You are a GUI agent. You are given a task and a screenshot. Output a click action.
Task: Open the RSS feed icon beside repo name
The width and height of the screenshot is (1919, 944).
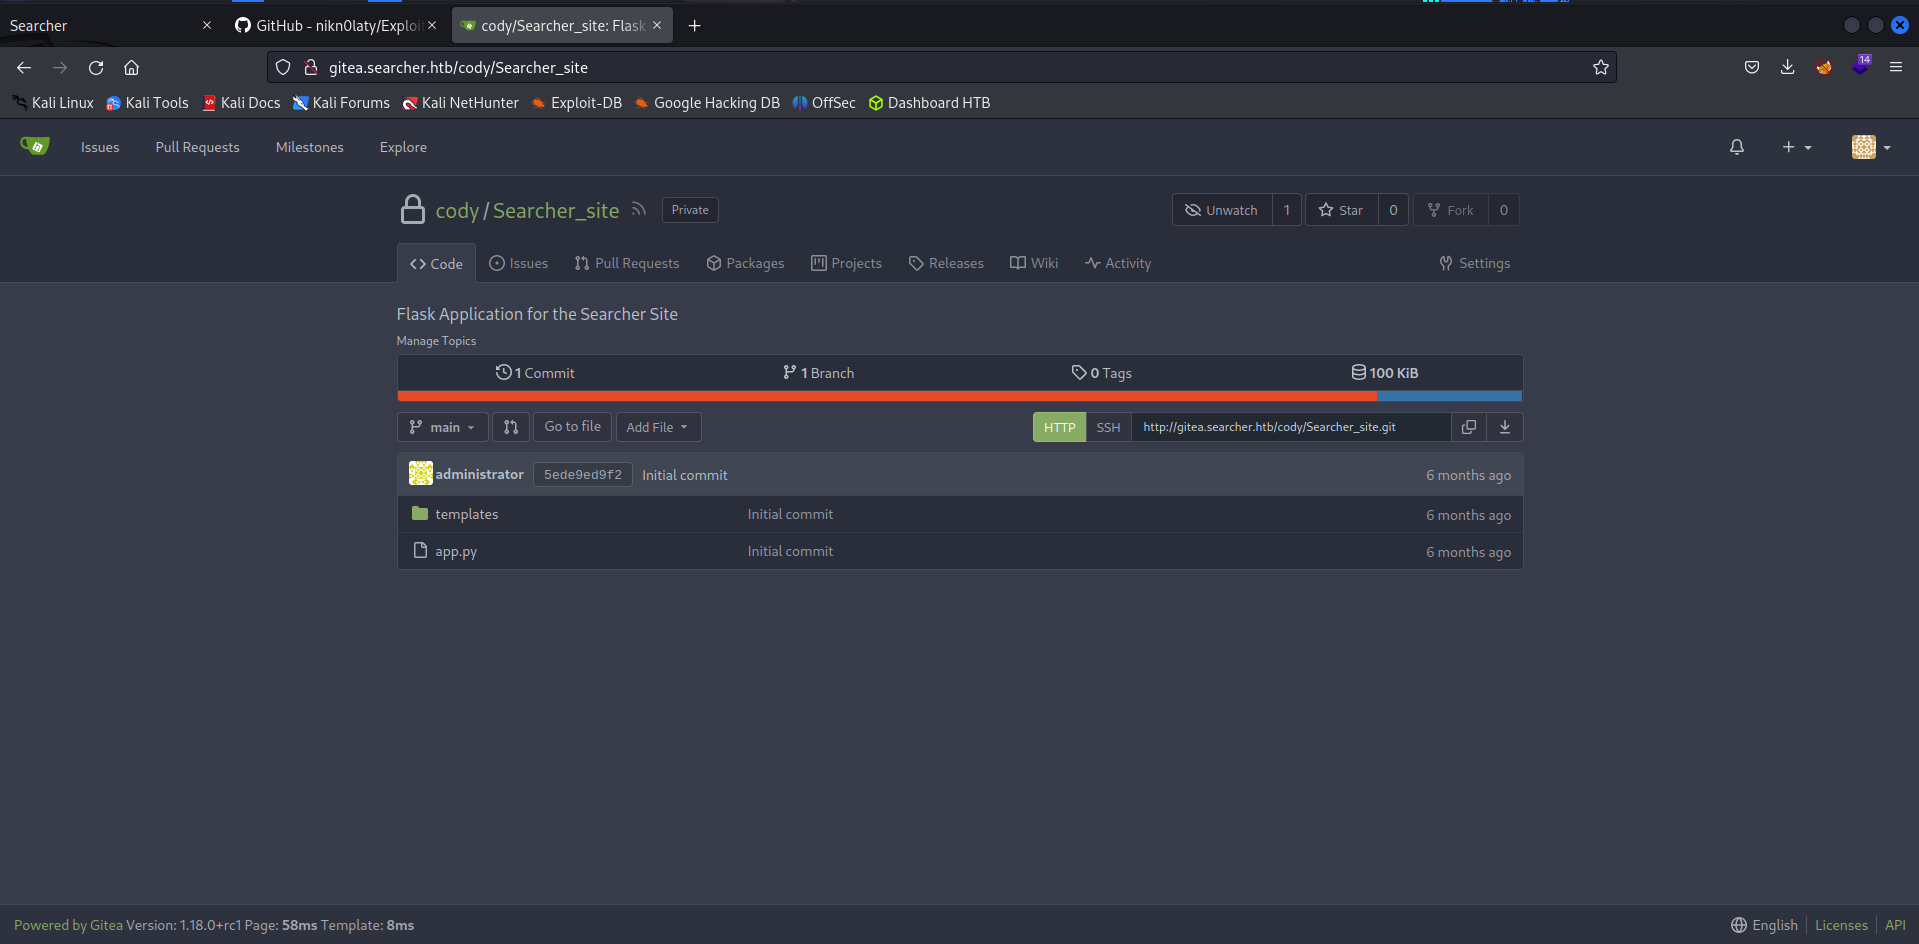639,210
